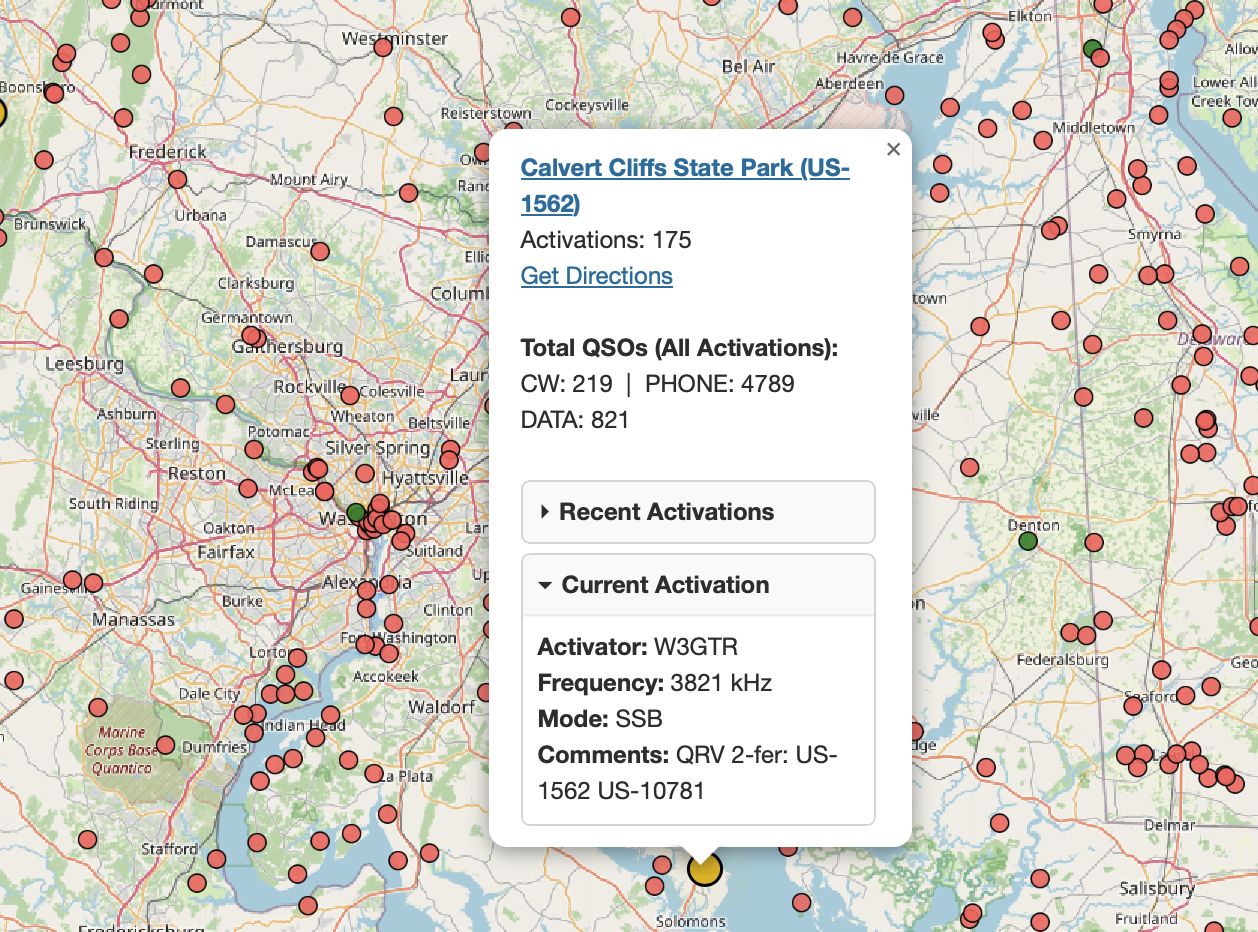Click the red marker left of Dumfries

coord(166,745)
